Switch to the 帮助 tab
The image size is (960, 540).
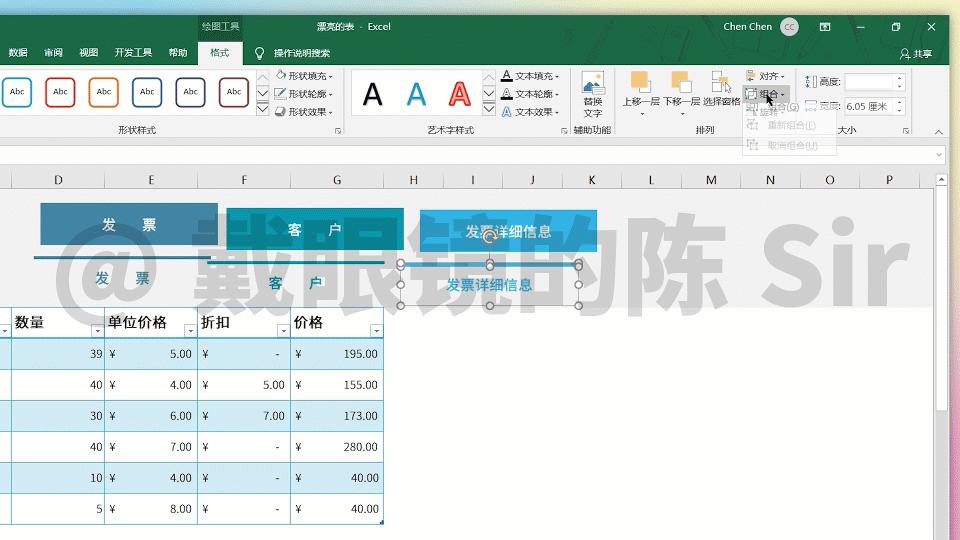178,53
